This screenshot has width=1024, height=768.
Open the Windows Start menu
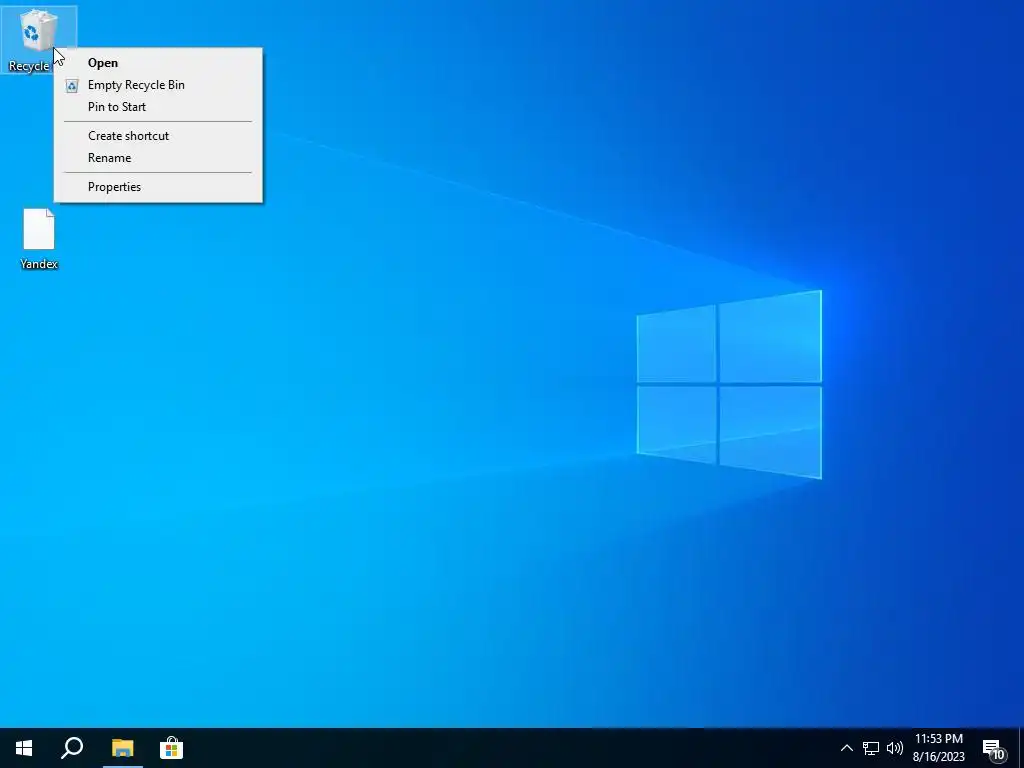(24, 748)
